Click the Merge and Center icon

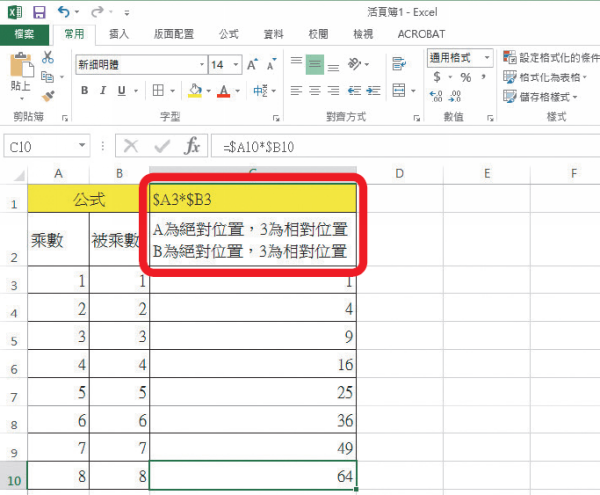(x=399, y=91)
